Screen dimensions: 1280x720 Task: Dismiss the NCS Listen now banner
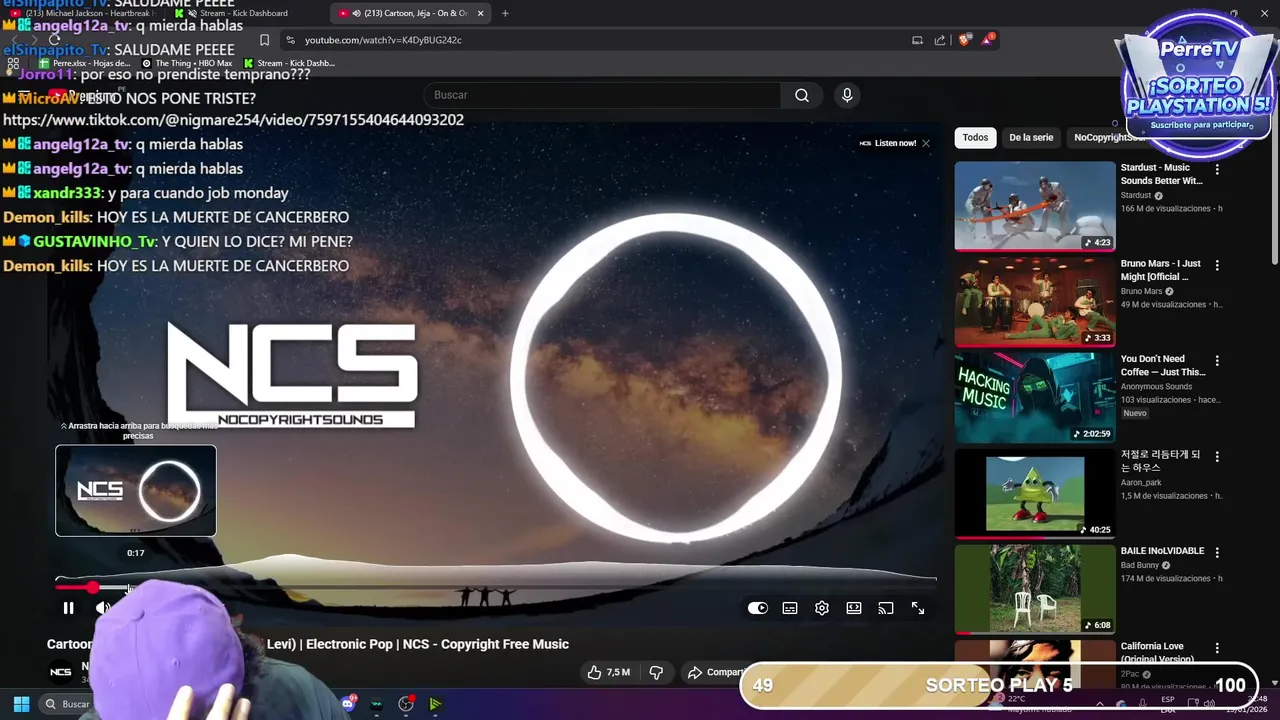pyautogui.click(x=926, y=143)
